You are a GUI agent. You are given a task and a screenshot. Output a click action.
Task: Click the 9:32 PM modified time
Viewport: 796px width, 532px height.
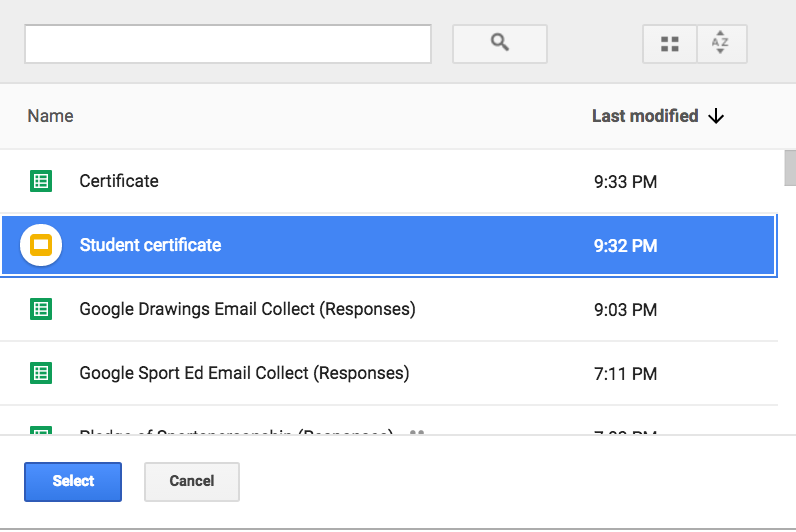(625, 246)
